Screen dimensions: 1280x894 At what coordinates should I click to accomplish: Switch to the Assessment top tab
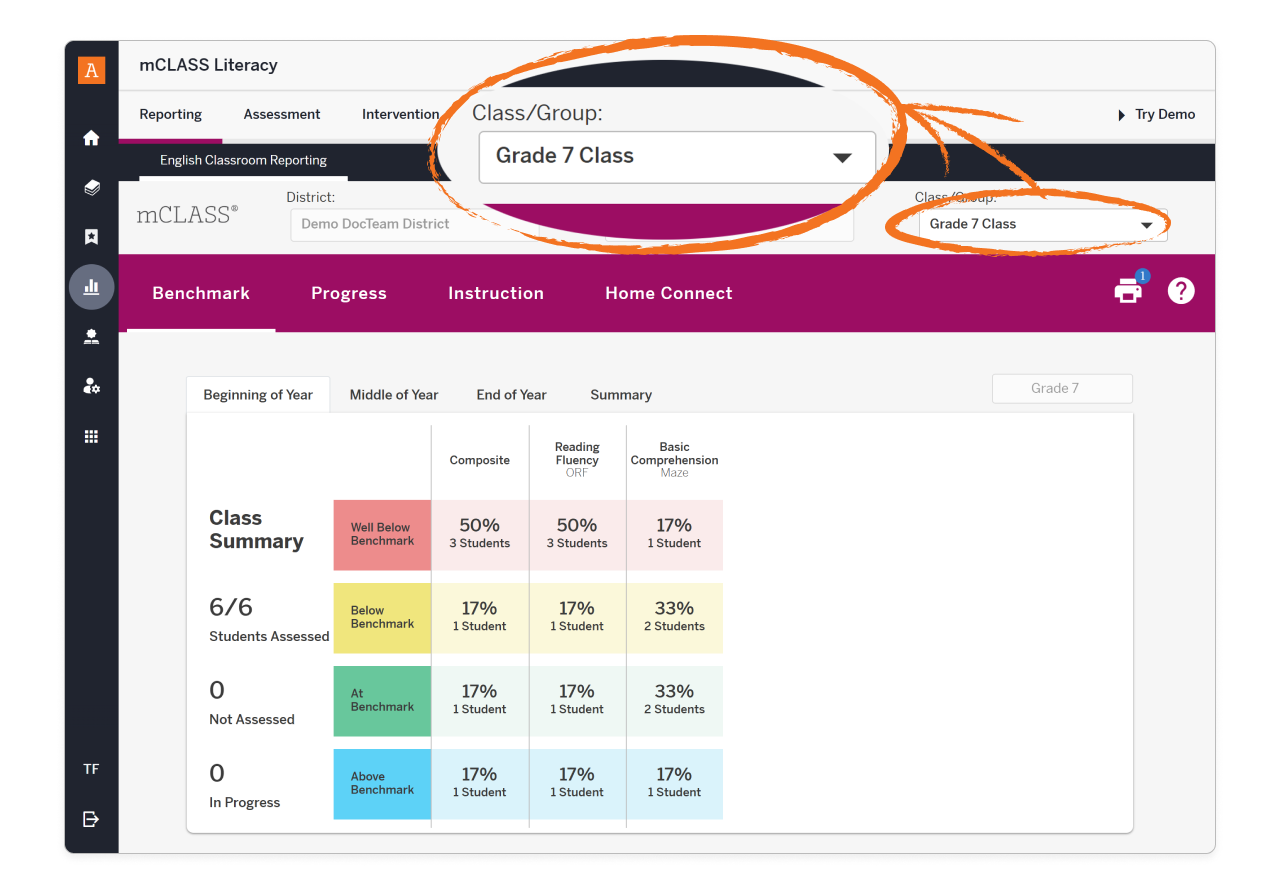click(x=282, y=114)
